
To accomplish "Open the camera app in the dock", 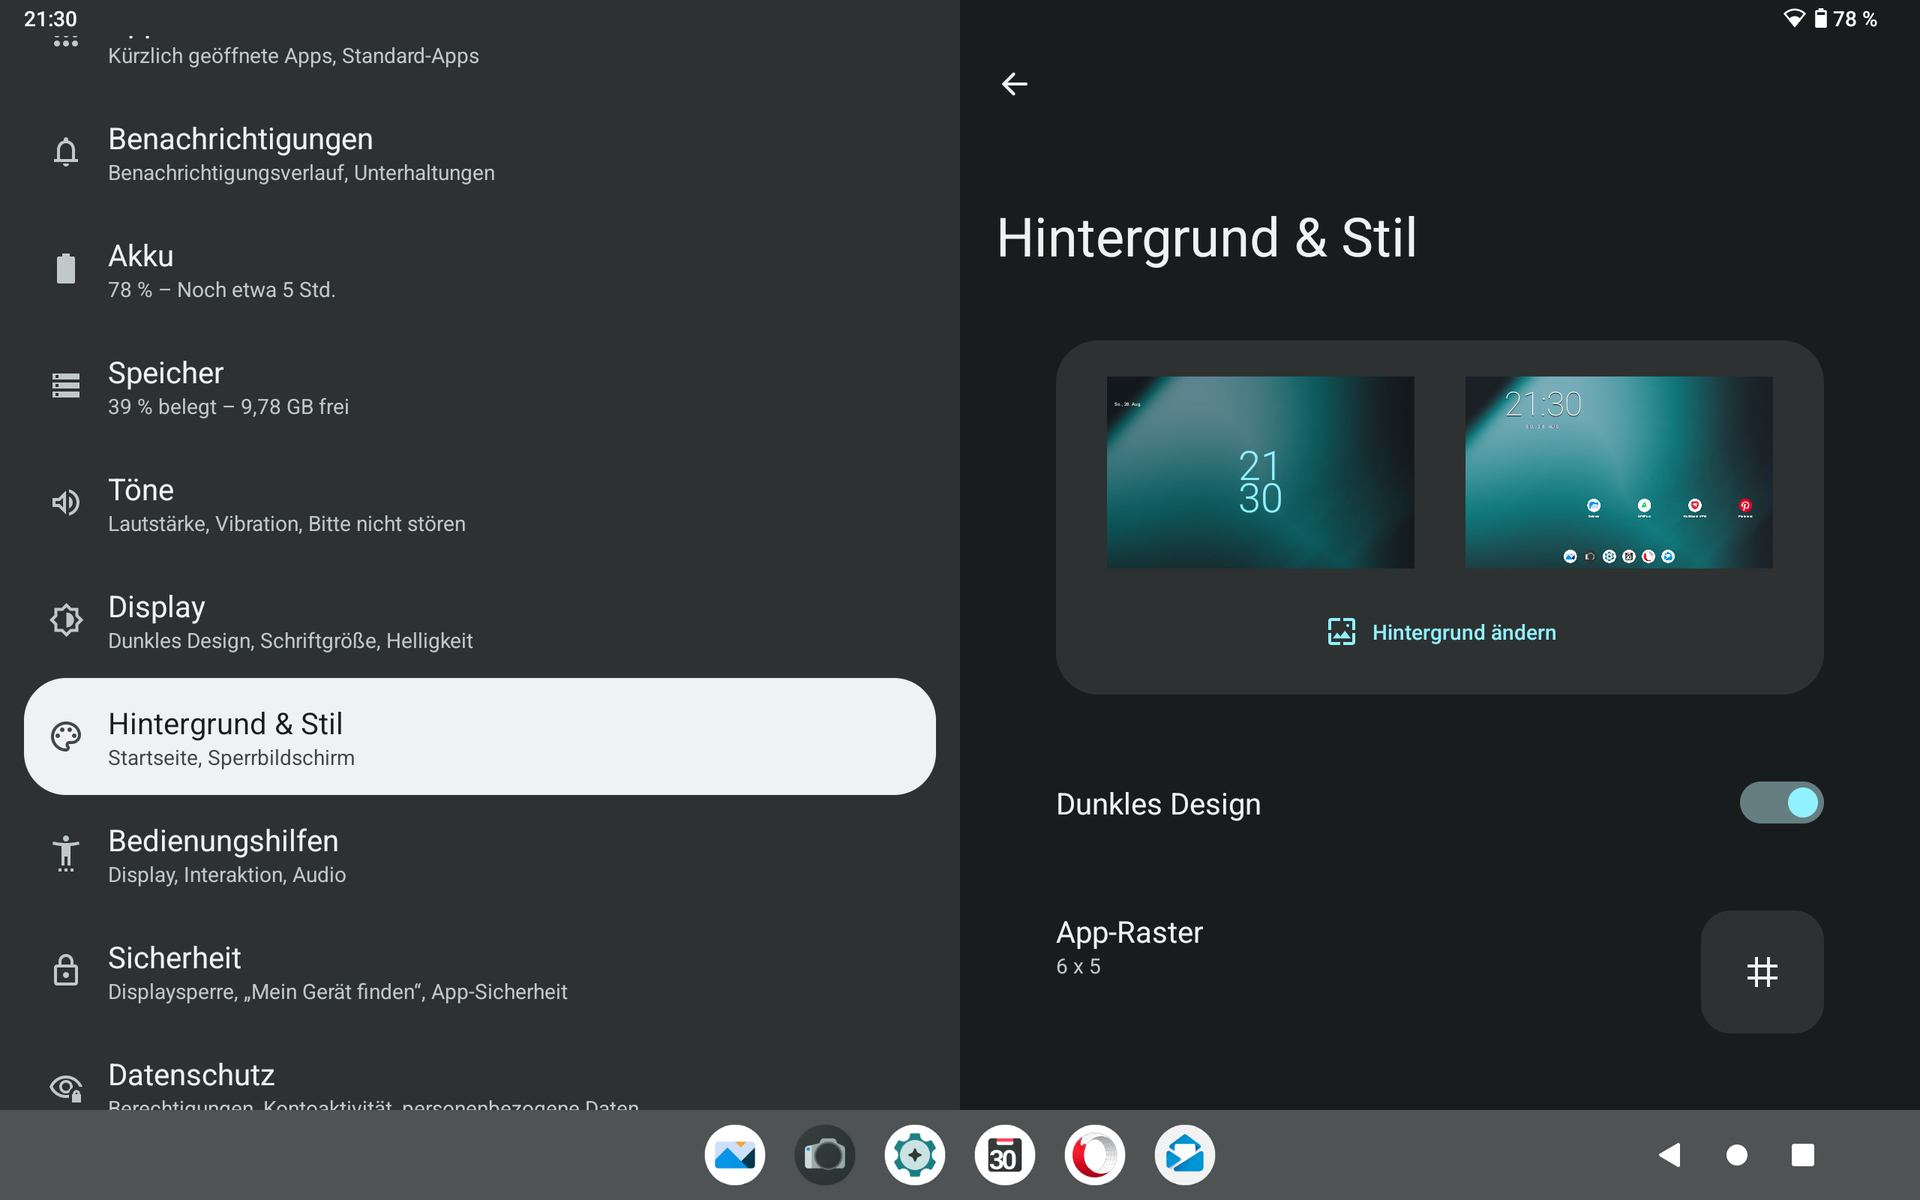I will (x=824, y=1155).
